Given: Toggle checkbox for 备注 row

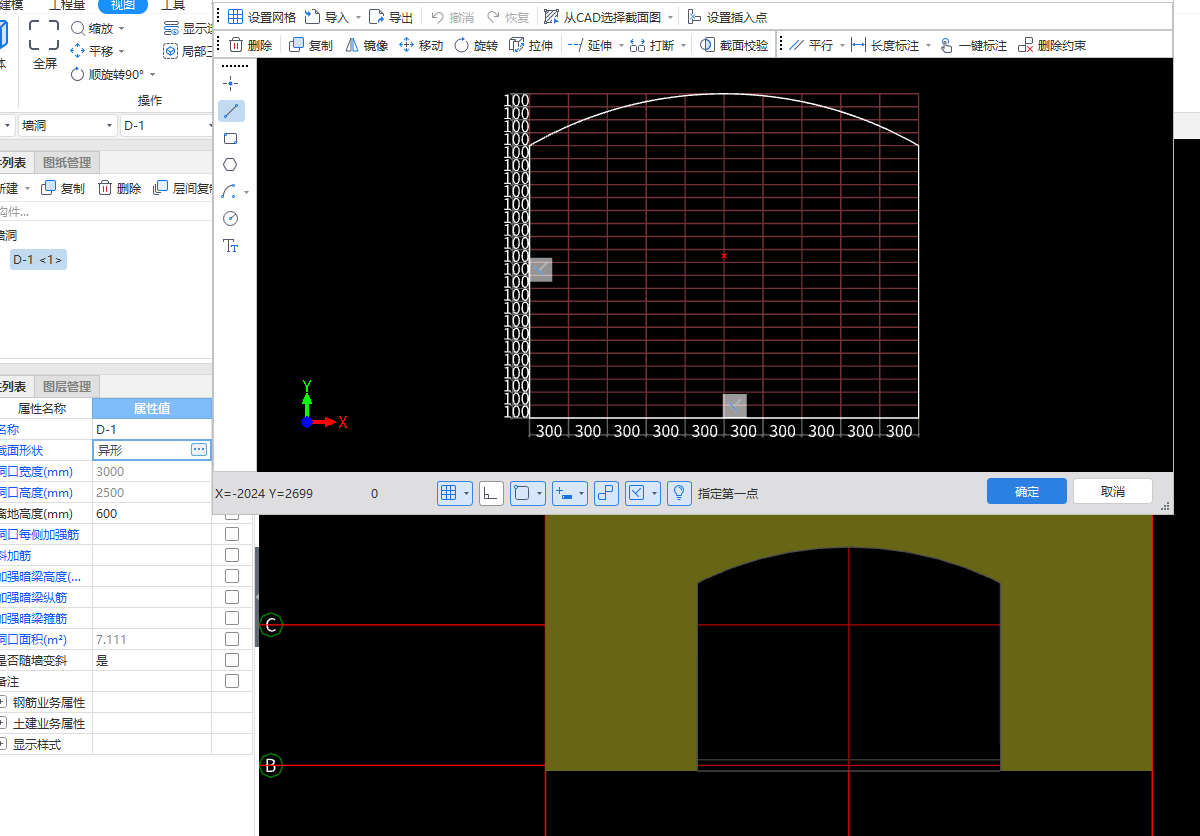Looking at the screenshot, I should (232, 681).
